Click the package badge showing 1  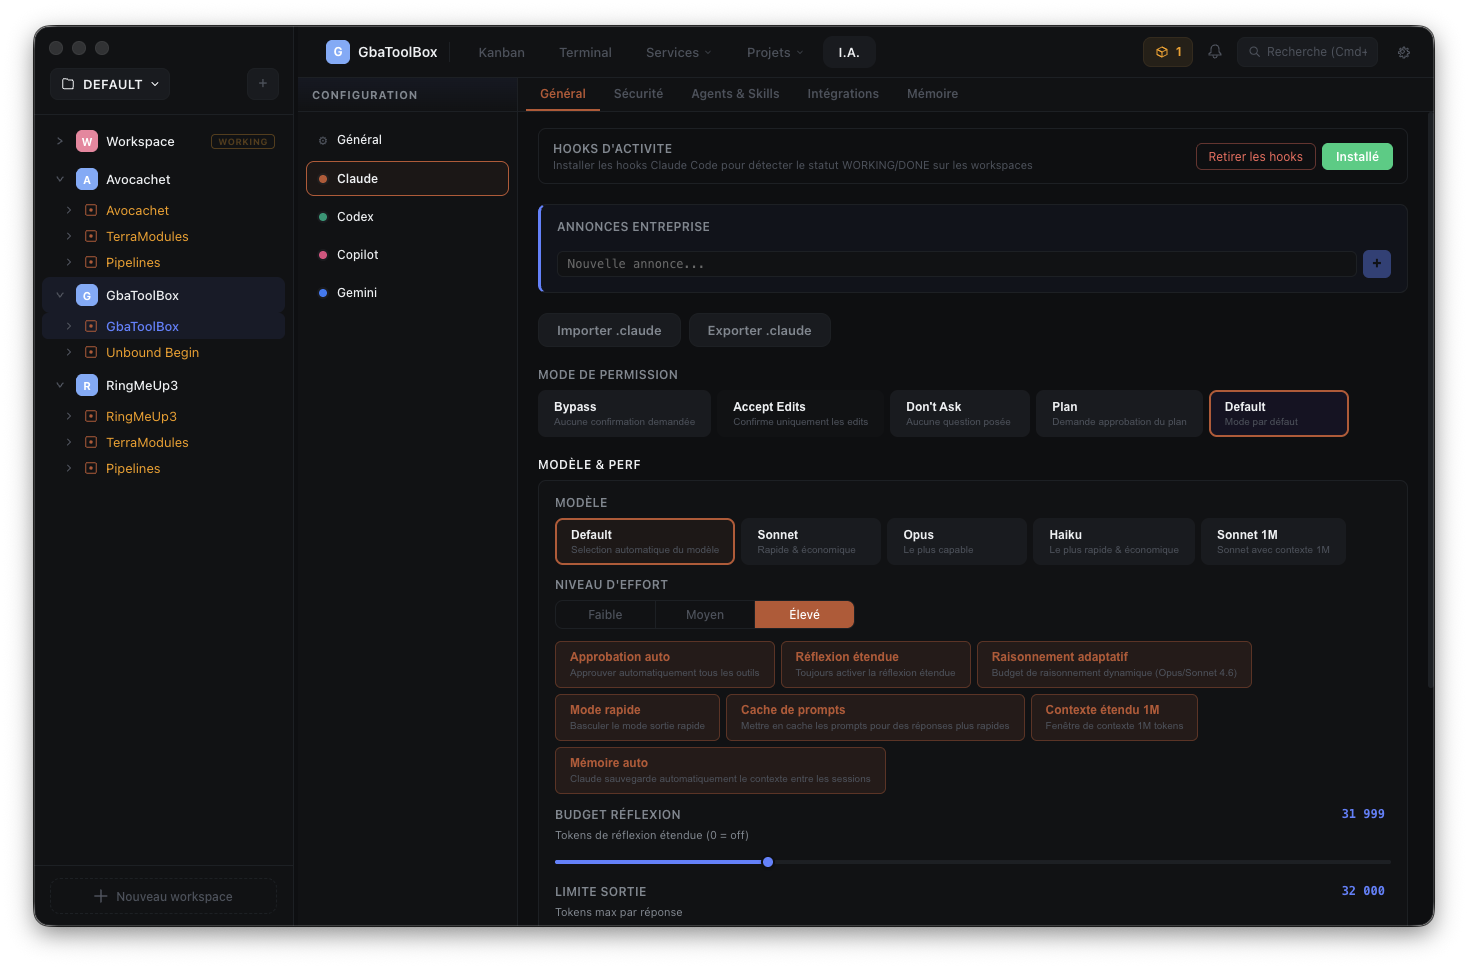(x=1168, y=52)
